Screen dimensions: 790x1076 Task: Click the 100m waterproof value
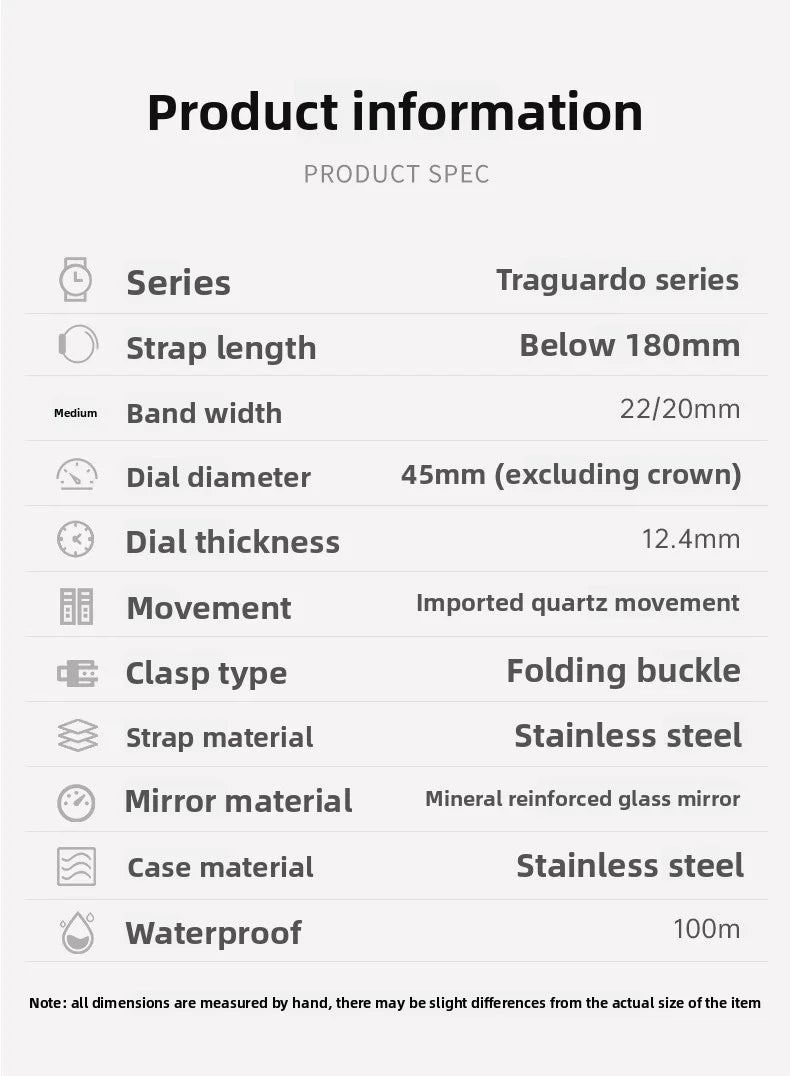pyautogui.click(x=707, y=928)
